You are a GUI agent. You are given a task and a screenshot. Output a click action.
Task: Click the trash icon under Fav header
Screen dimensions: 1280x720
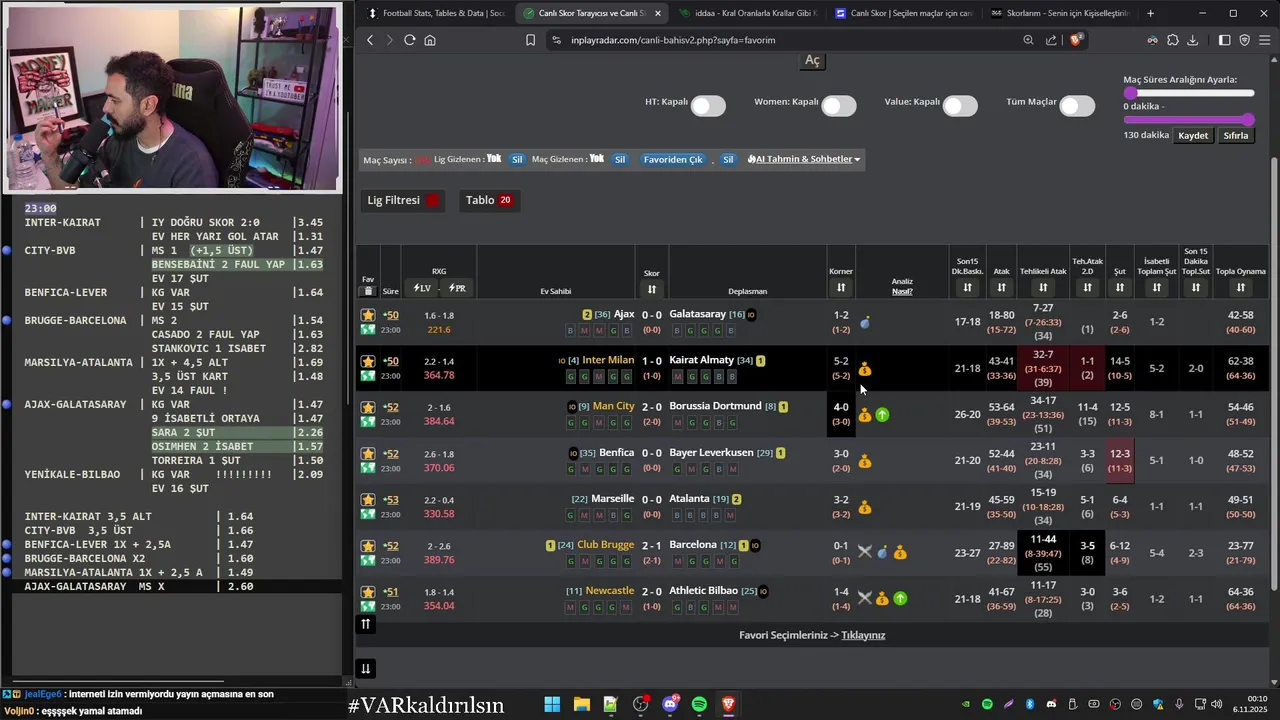(368, 291)
